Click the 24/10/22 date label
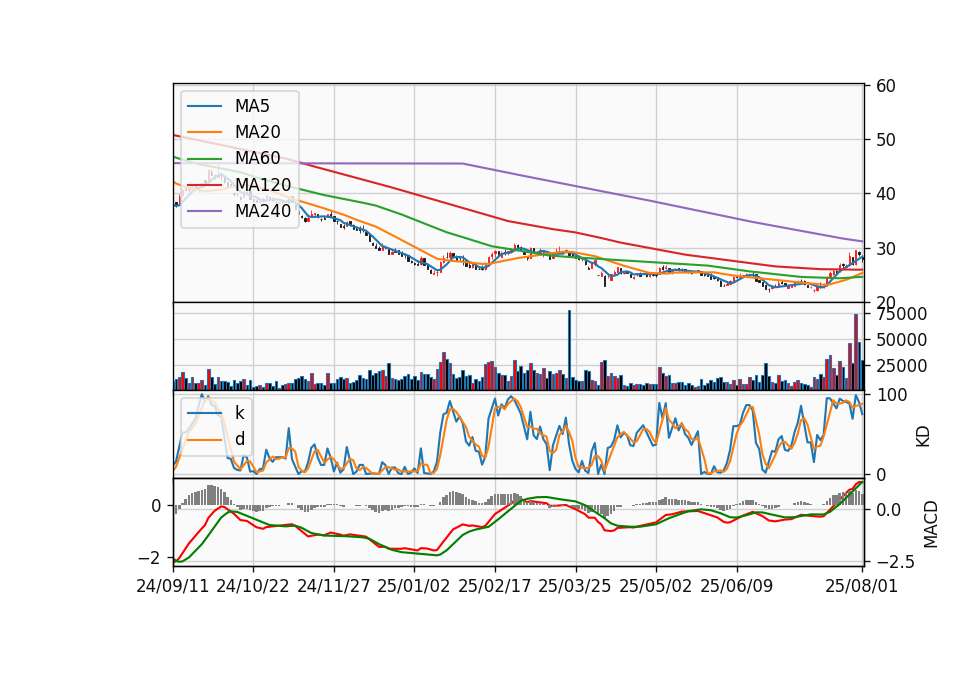The image size is (960, 690). tap(253, 586)
